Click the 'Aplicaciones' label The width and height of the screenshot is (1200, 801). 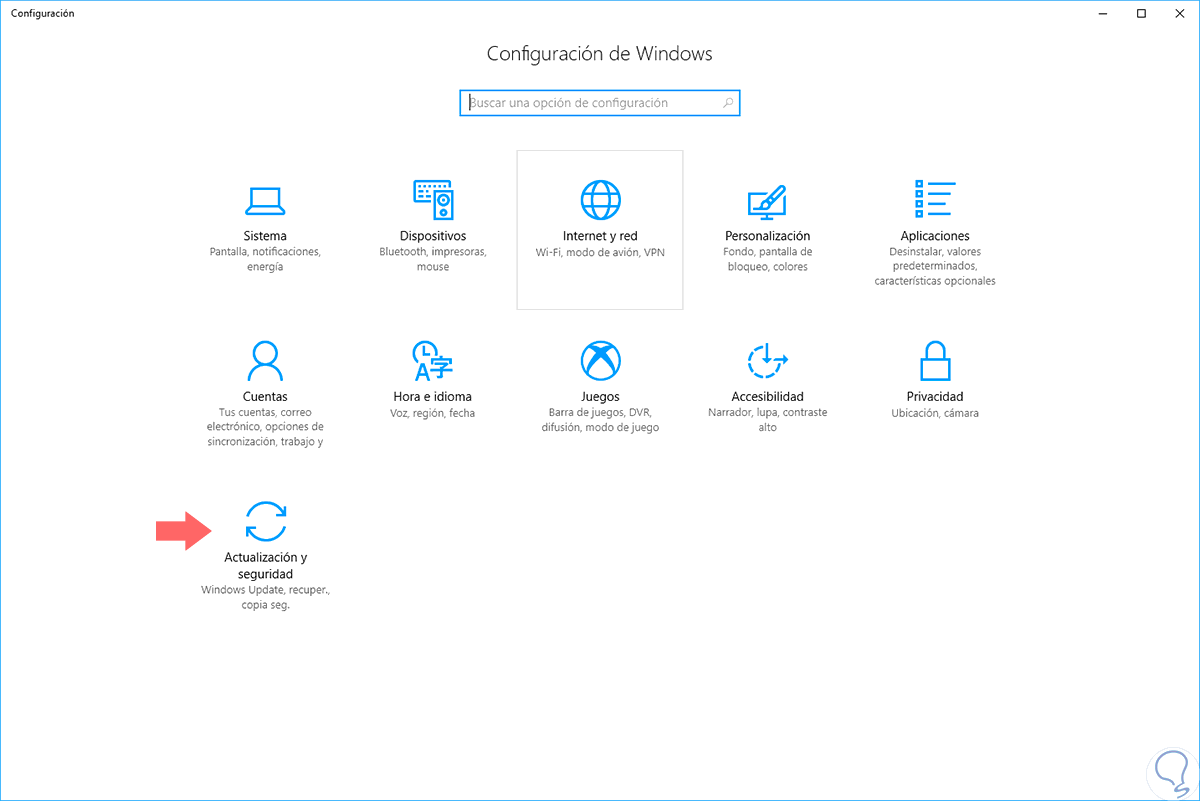pos(935,236)
